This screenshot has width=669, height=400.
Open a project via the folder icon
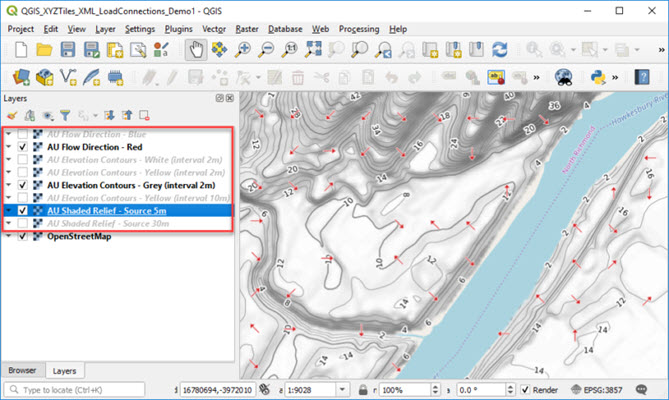[44, 50]
